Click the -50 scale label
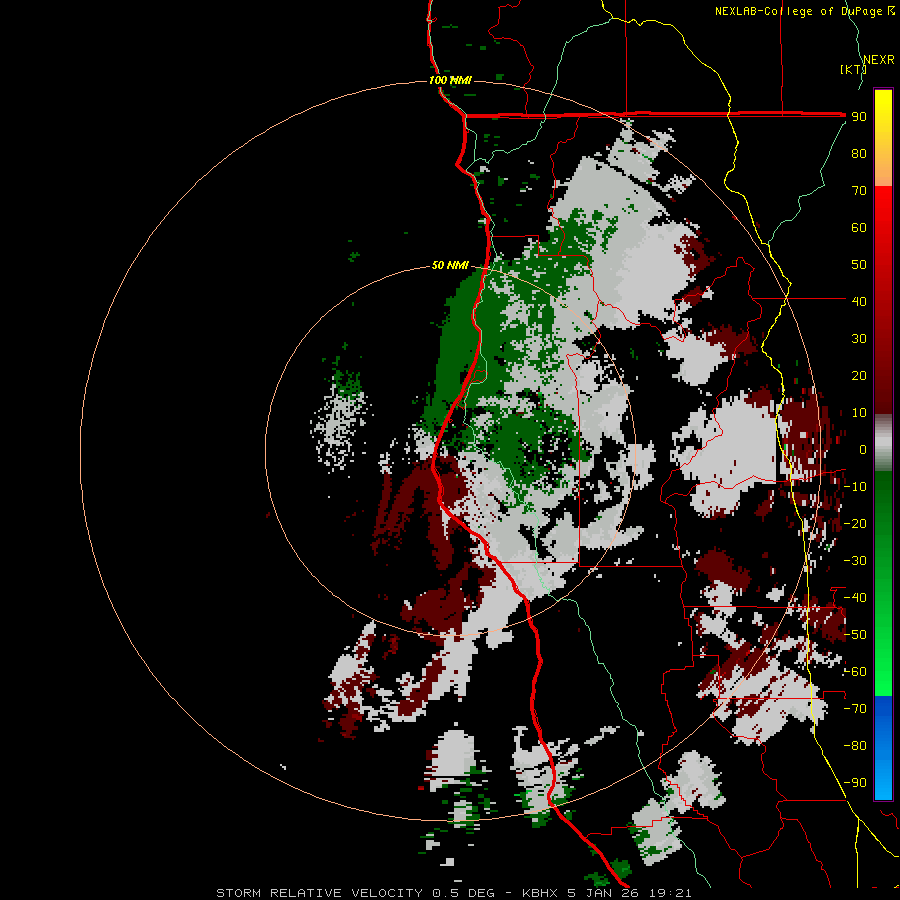This screenshot has height=900, width=900. tap(855, 635)
